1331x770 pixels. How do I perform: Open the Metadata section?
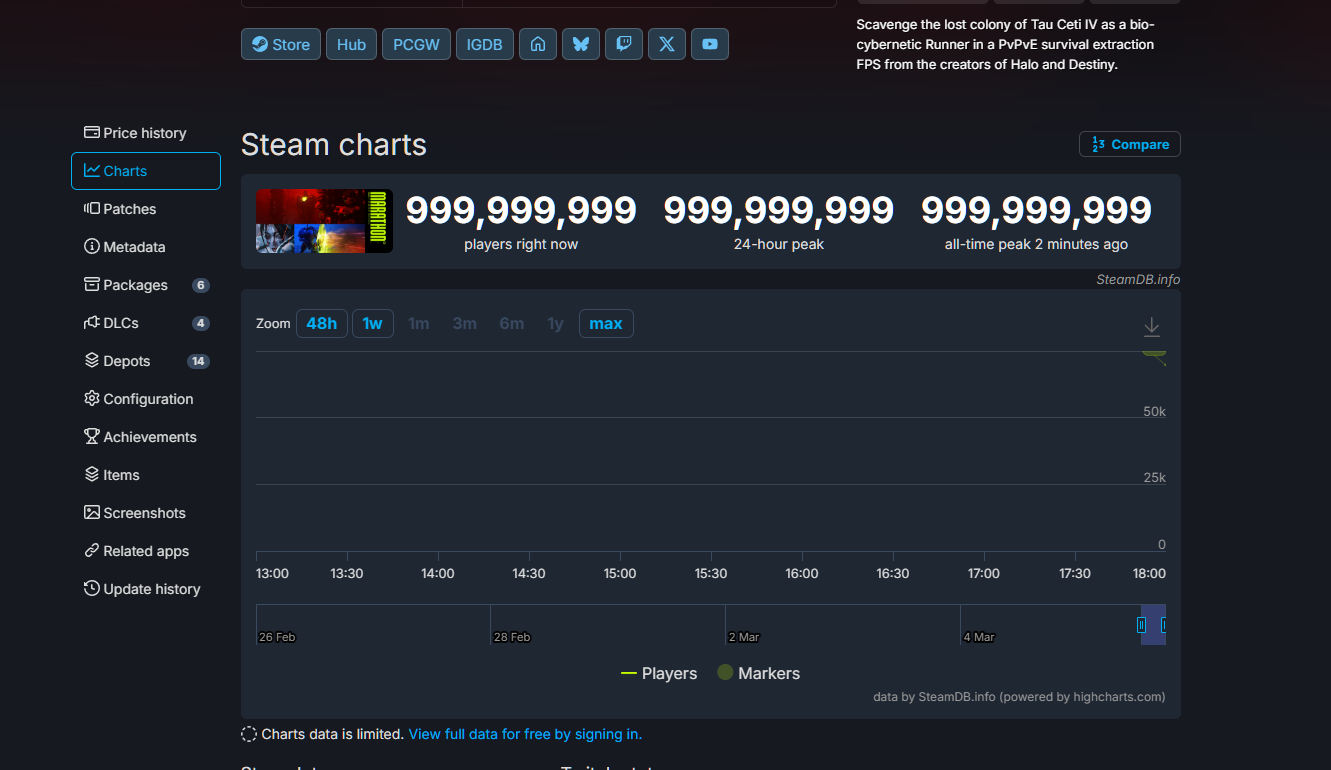tap(146, 247)
